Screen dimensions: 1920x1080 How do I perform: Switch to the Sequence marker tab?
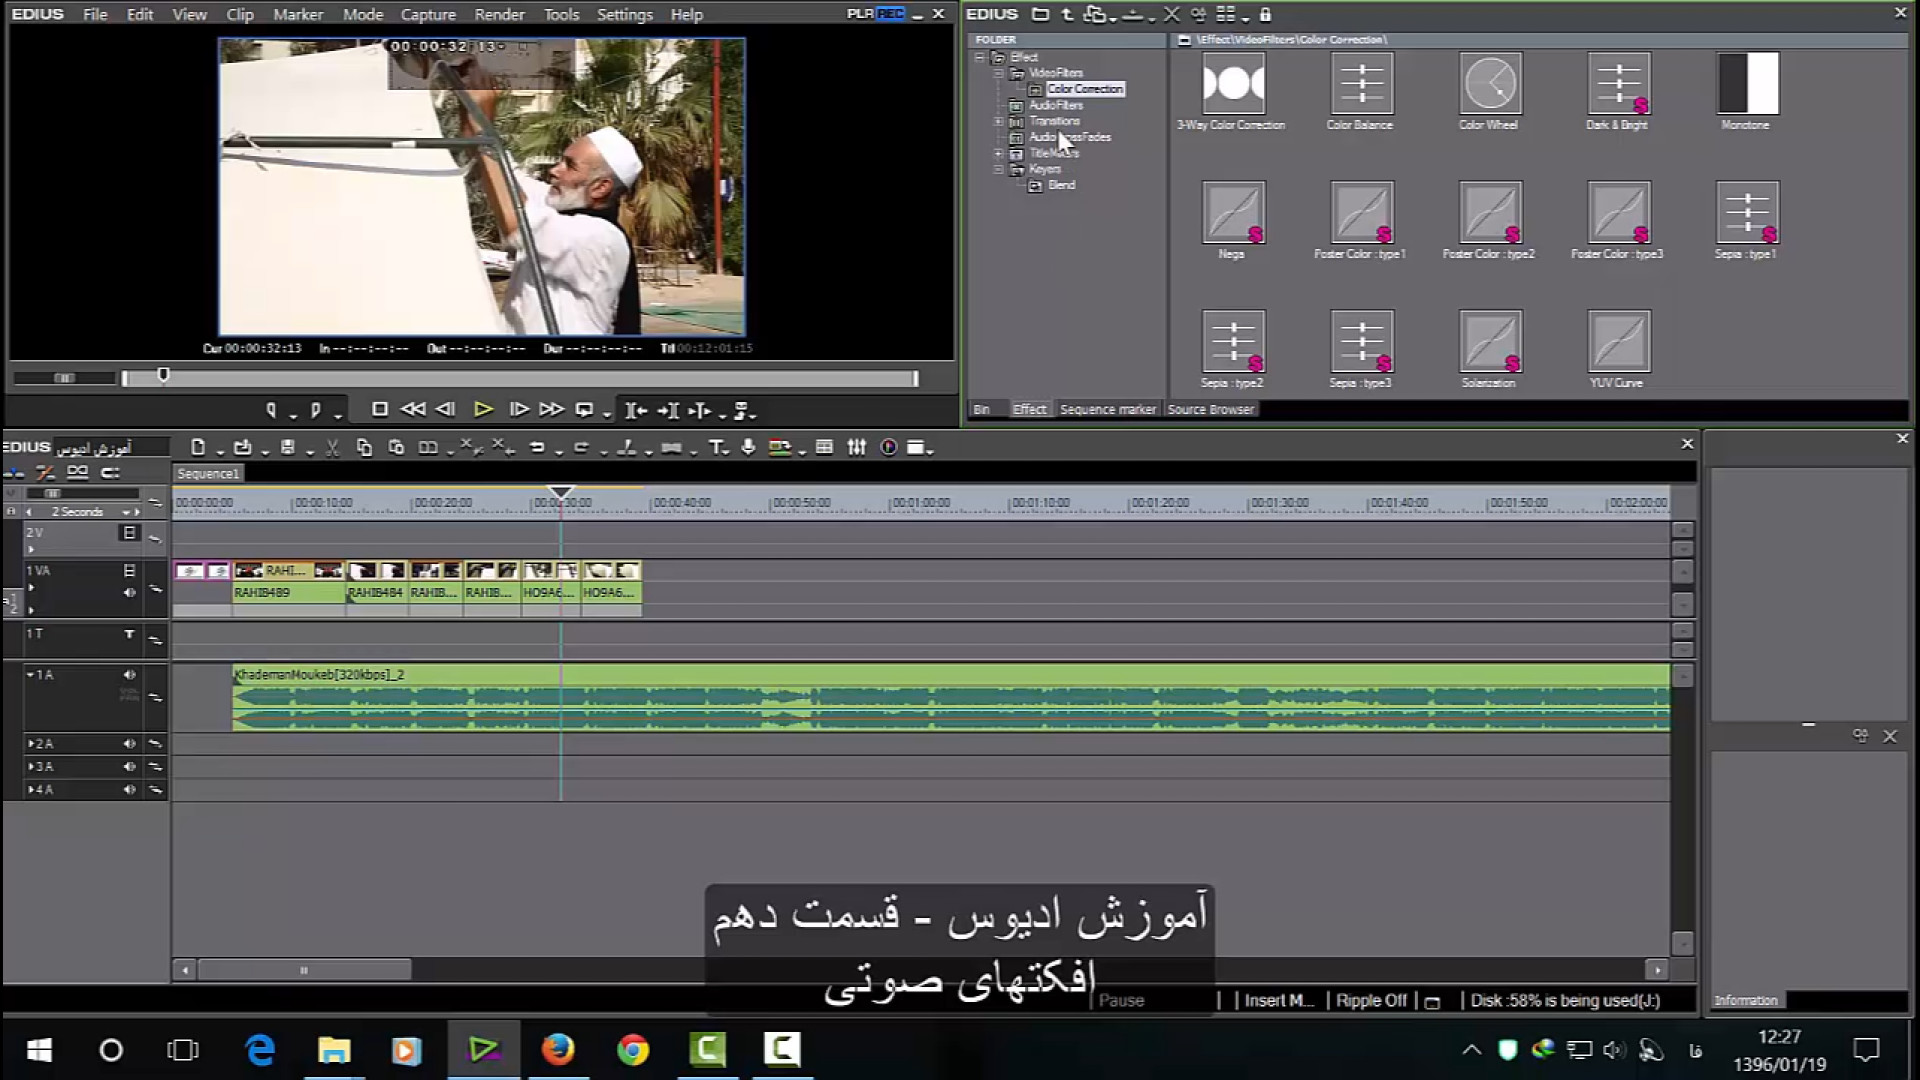pyautogui.click(x=1107, y=409)
